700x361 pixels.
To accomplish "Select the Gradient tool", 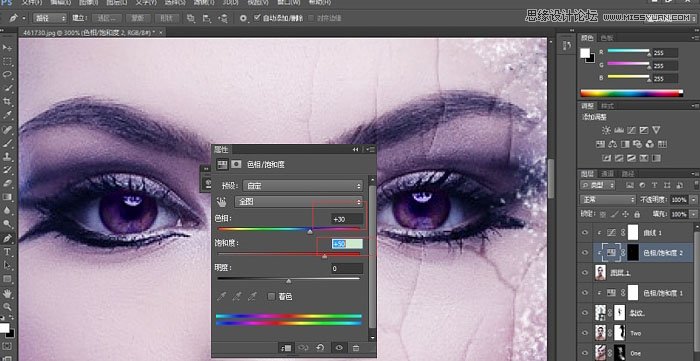I will coord(7,197).
